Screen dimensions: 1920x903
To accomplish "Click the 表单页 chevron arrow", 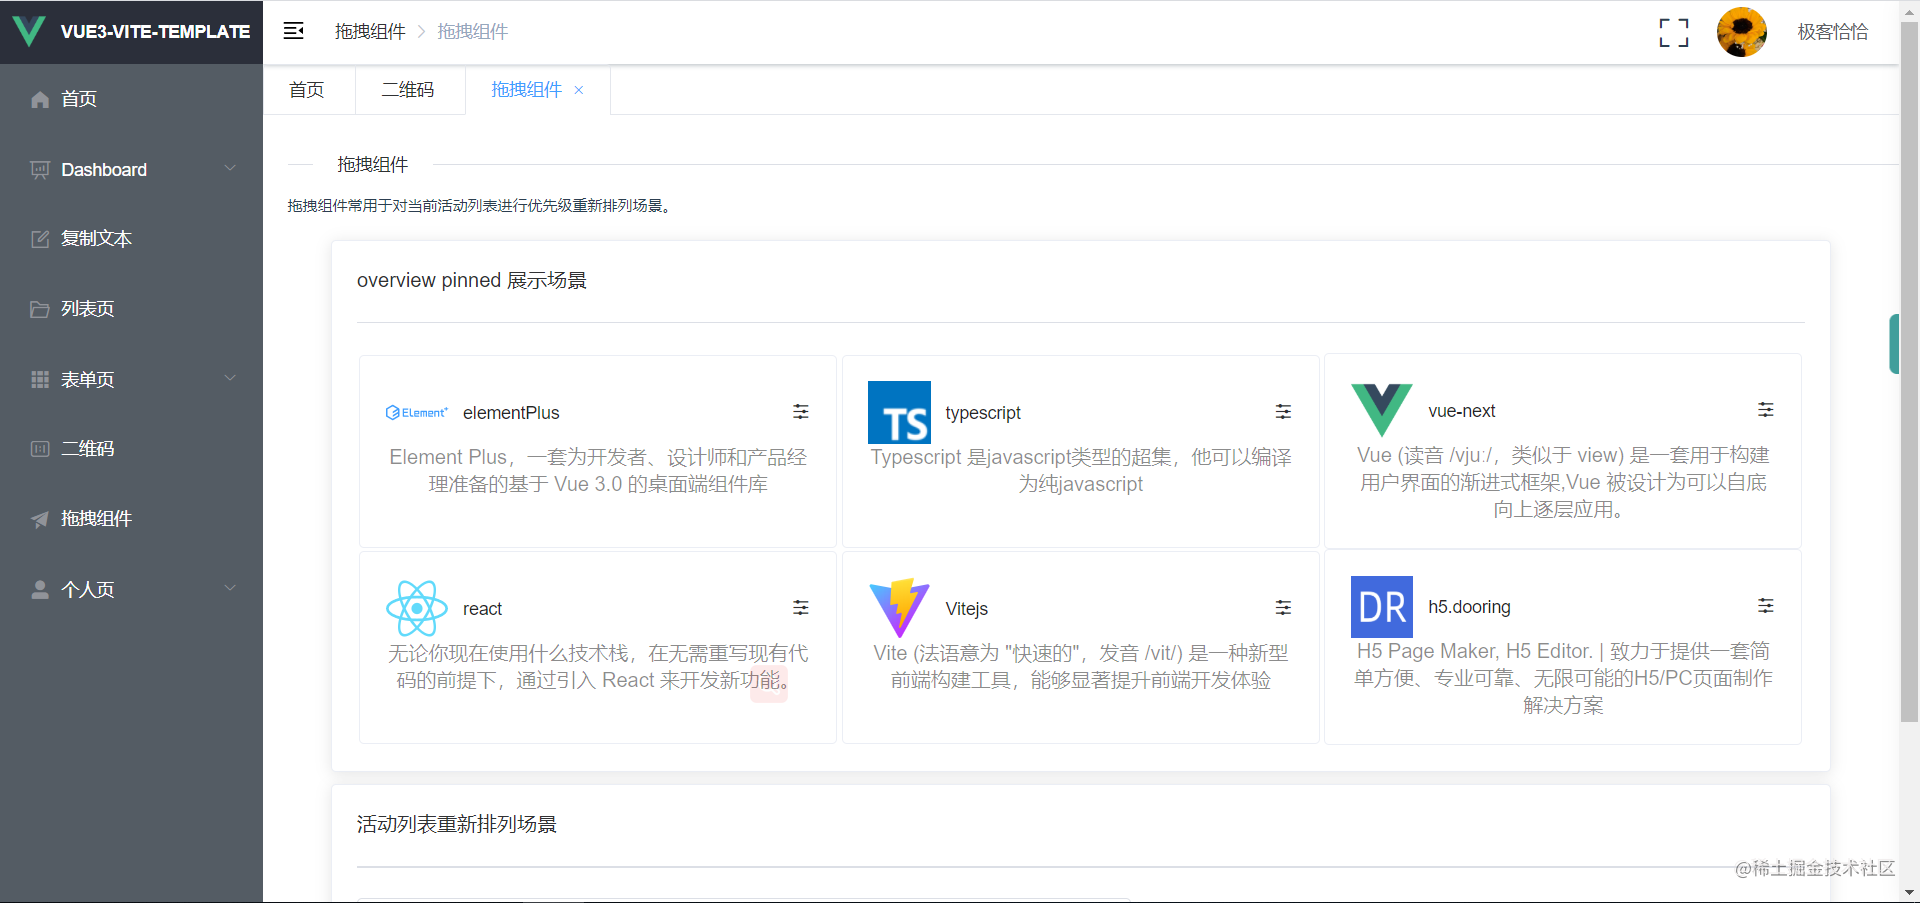I will [230, 378].
